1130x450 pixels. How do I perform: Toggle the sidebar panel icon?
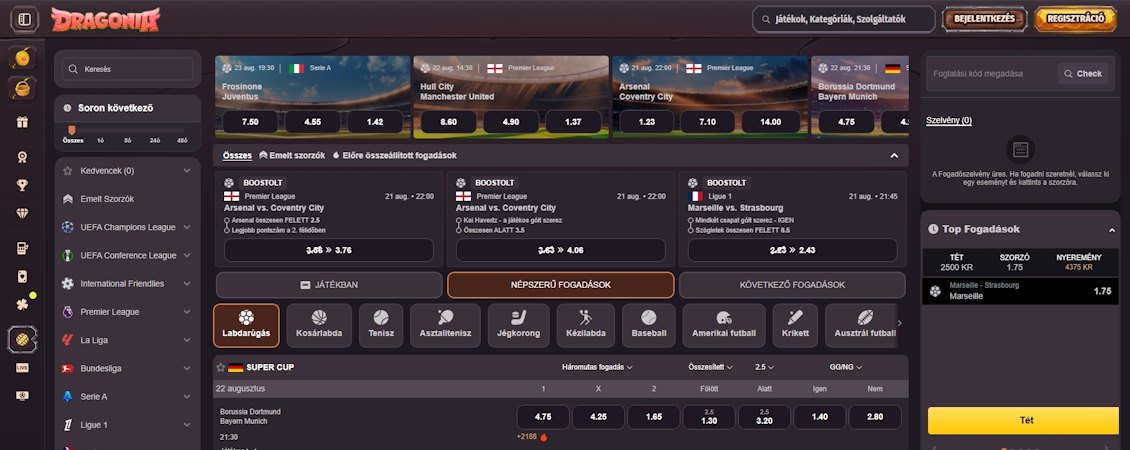(x=25, y=19)
